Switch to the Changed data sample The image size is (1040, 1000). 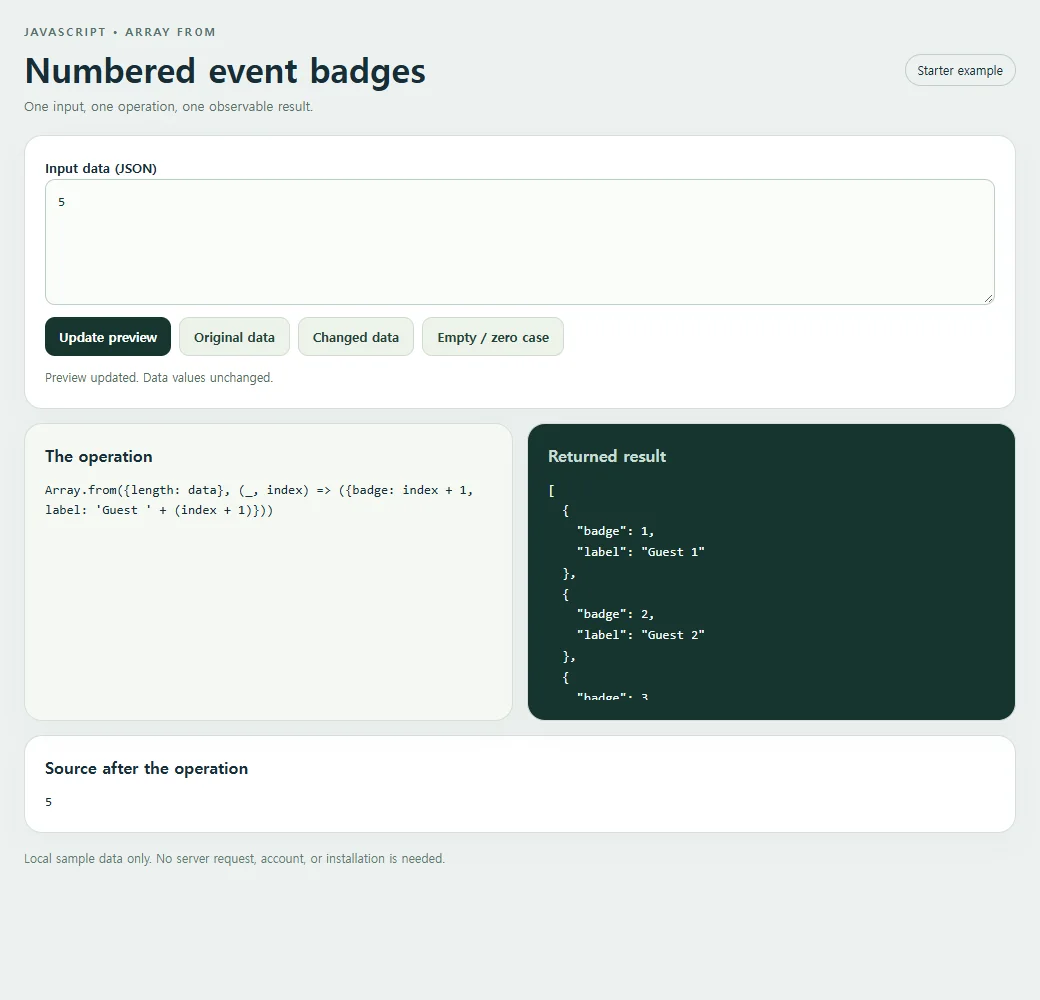pyautogui.click(x=356, y=337)
